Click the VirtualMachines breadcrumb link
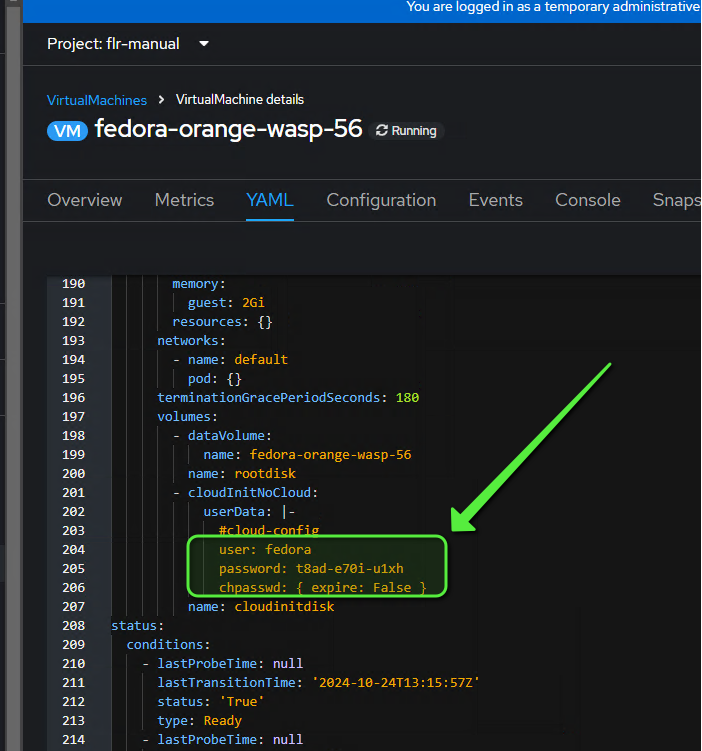This screenshot has width=702, height=751. 97,100
